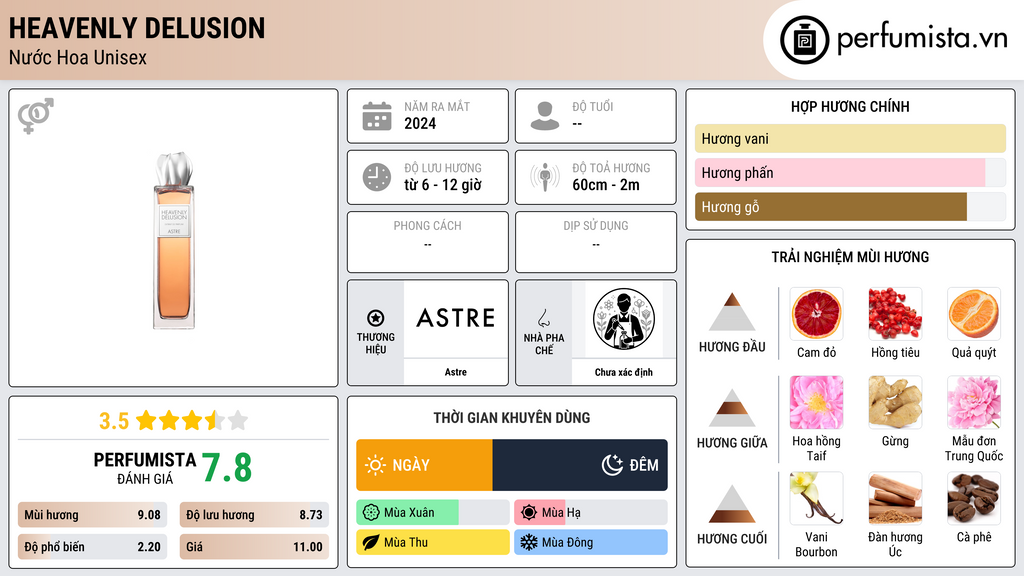Click the moon icon beside Đêm
This screenshot has height=576, width=1024.
tap(612, 465)
